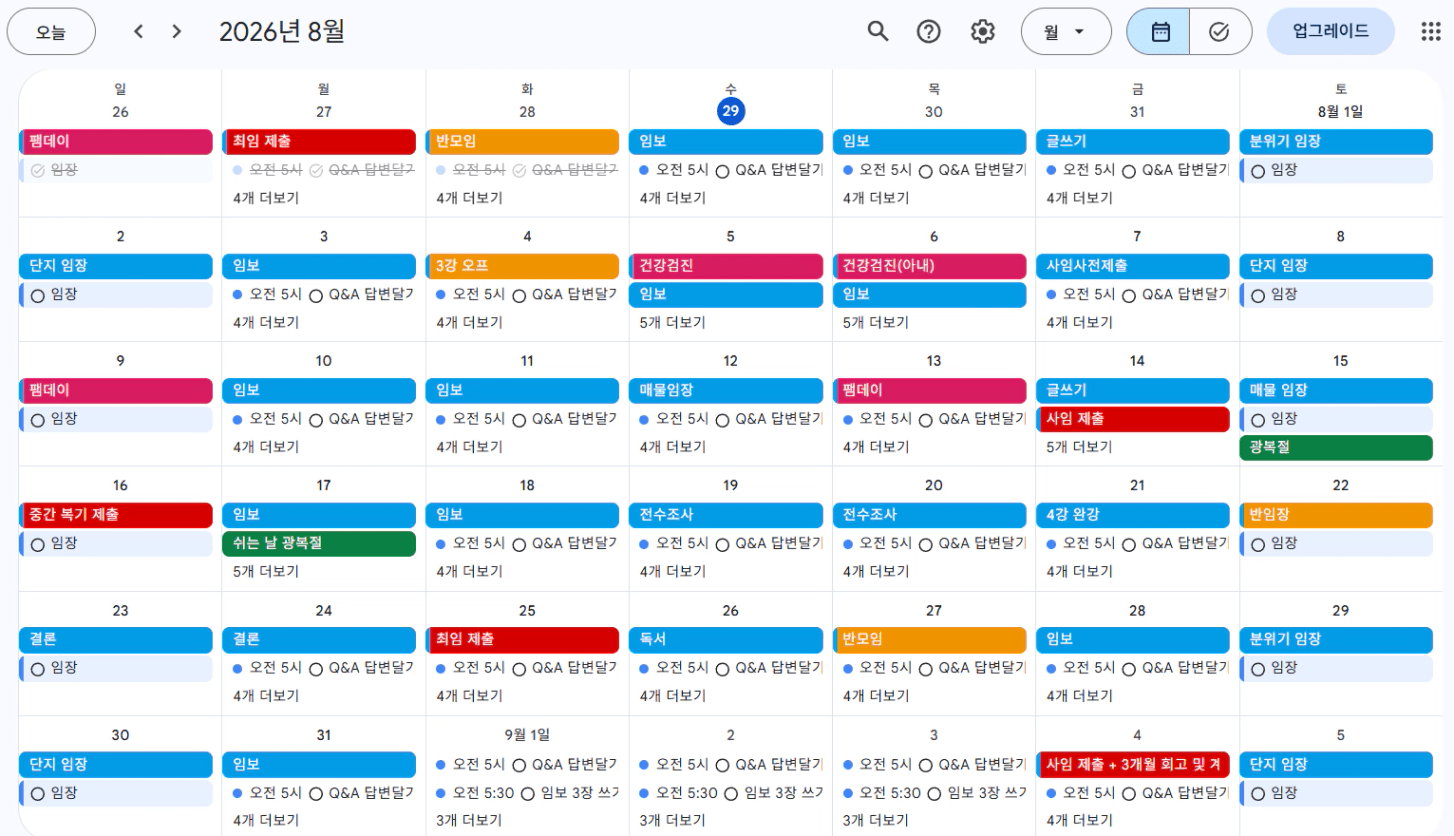Open the 반모임 event on July 28

(523, 142)
